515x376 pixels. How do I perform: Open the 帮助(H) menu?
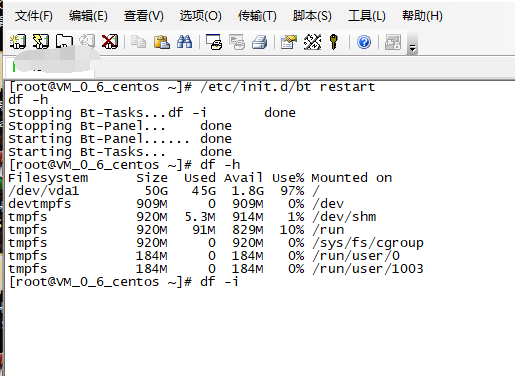point(422,16)
